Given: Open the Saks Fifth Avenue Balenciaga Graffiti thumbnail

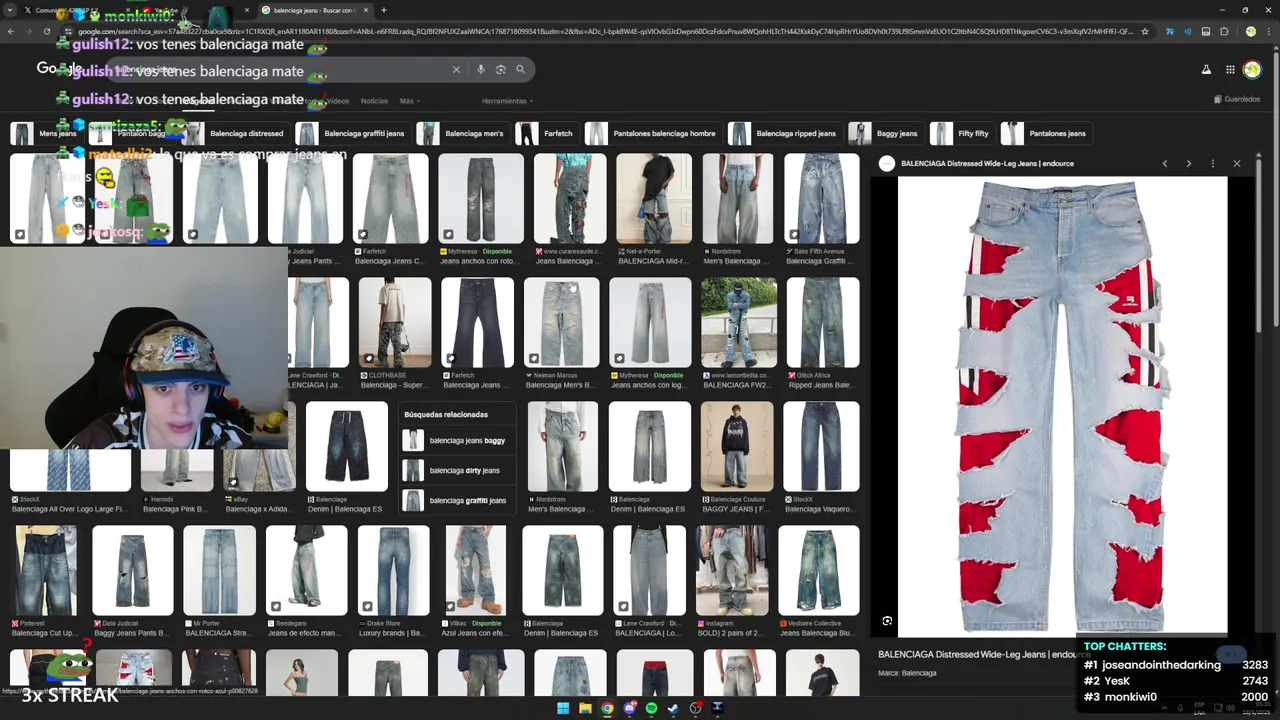Looking at the screenshot, I should [821, 198].
